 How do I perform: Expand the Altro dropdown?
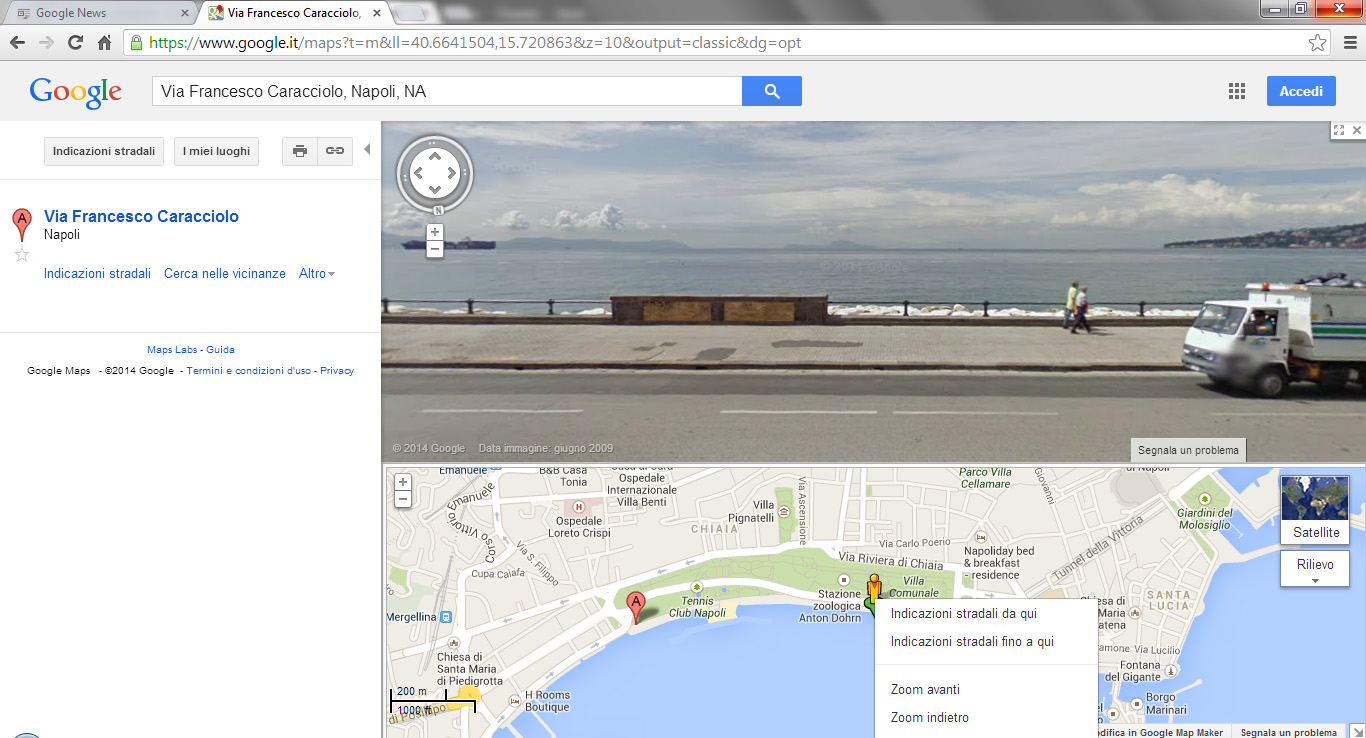[x=316, y=274]
